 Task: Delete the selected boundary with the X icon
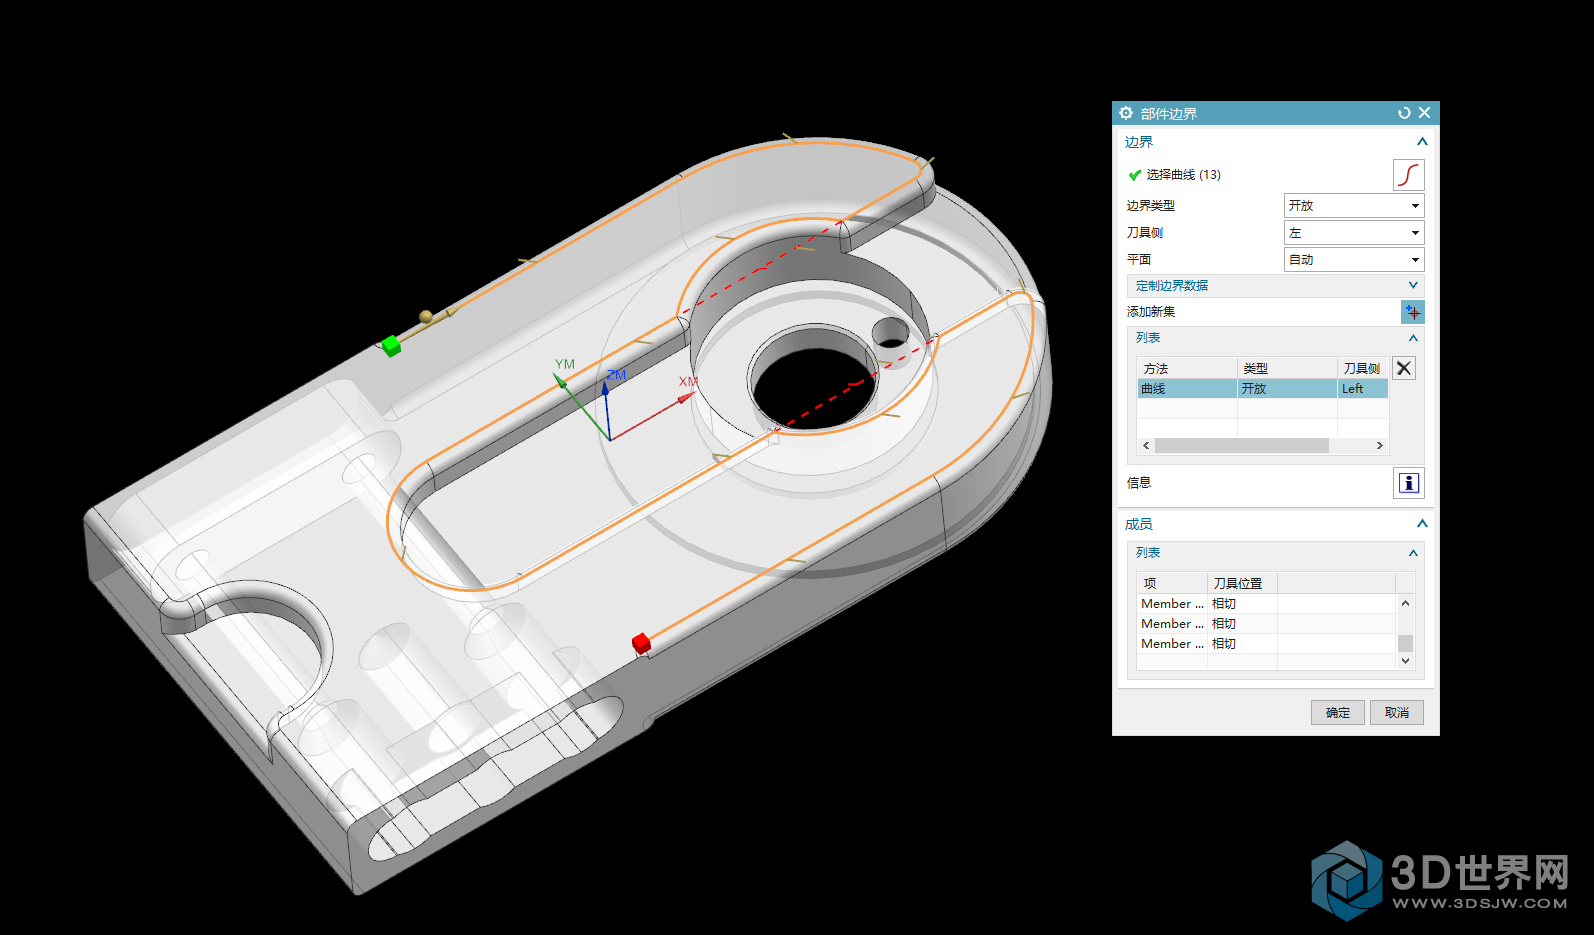(1404, 368)
